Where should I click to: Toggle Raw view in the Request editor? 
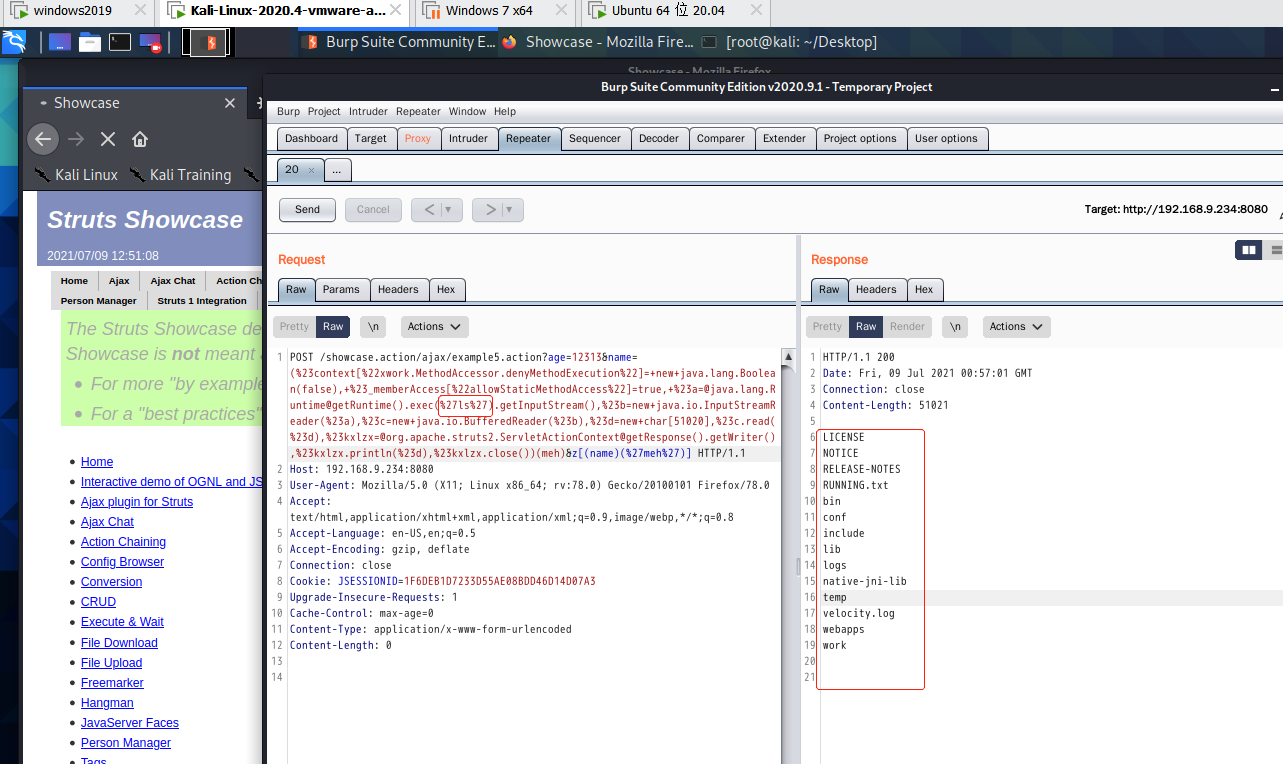pyautogui.click(x=333, y=326)
